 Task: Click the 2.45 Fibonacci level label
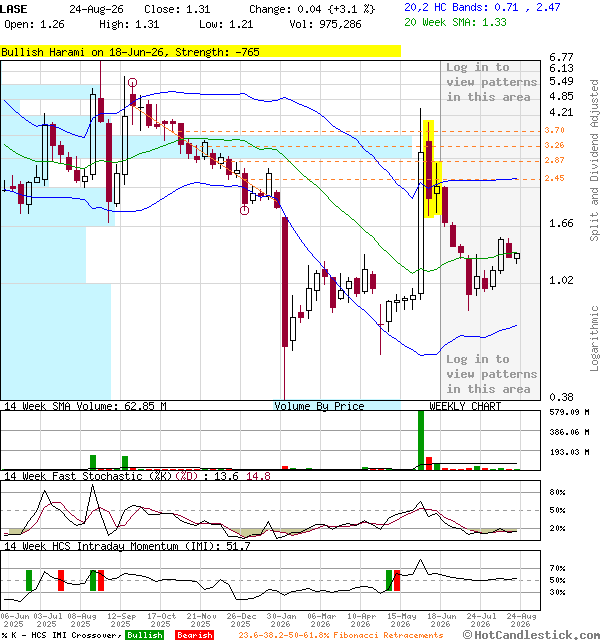pyautogui.click(x=554, y=178)
